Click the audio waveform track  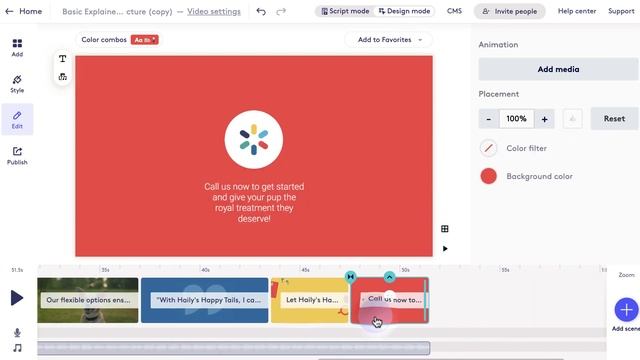(233, 348)
